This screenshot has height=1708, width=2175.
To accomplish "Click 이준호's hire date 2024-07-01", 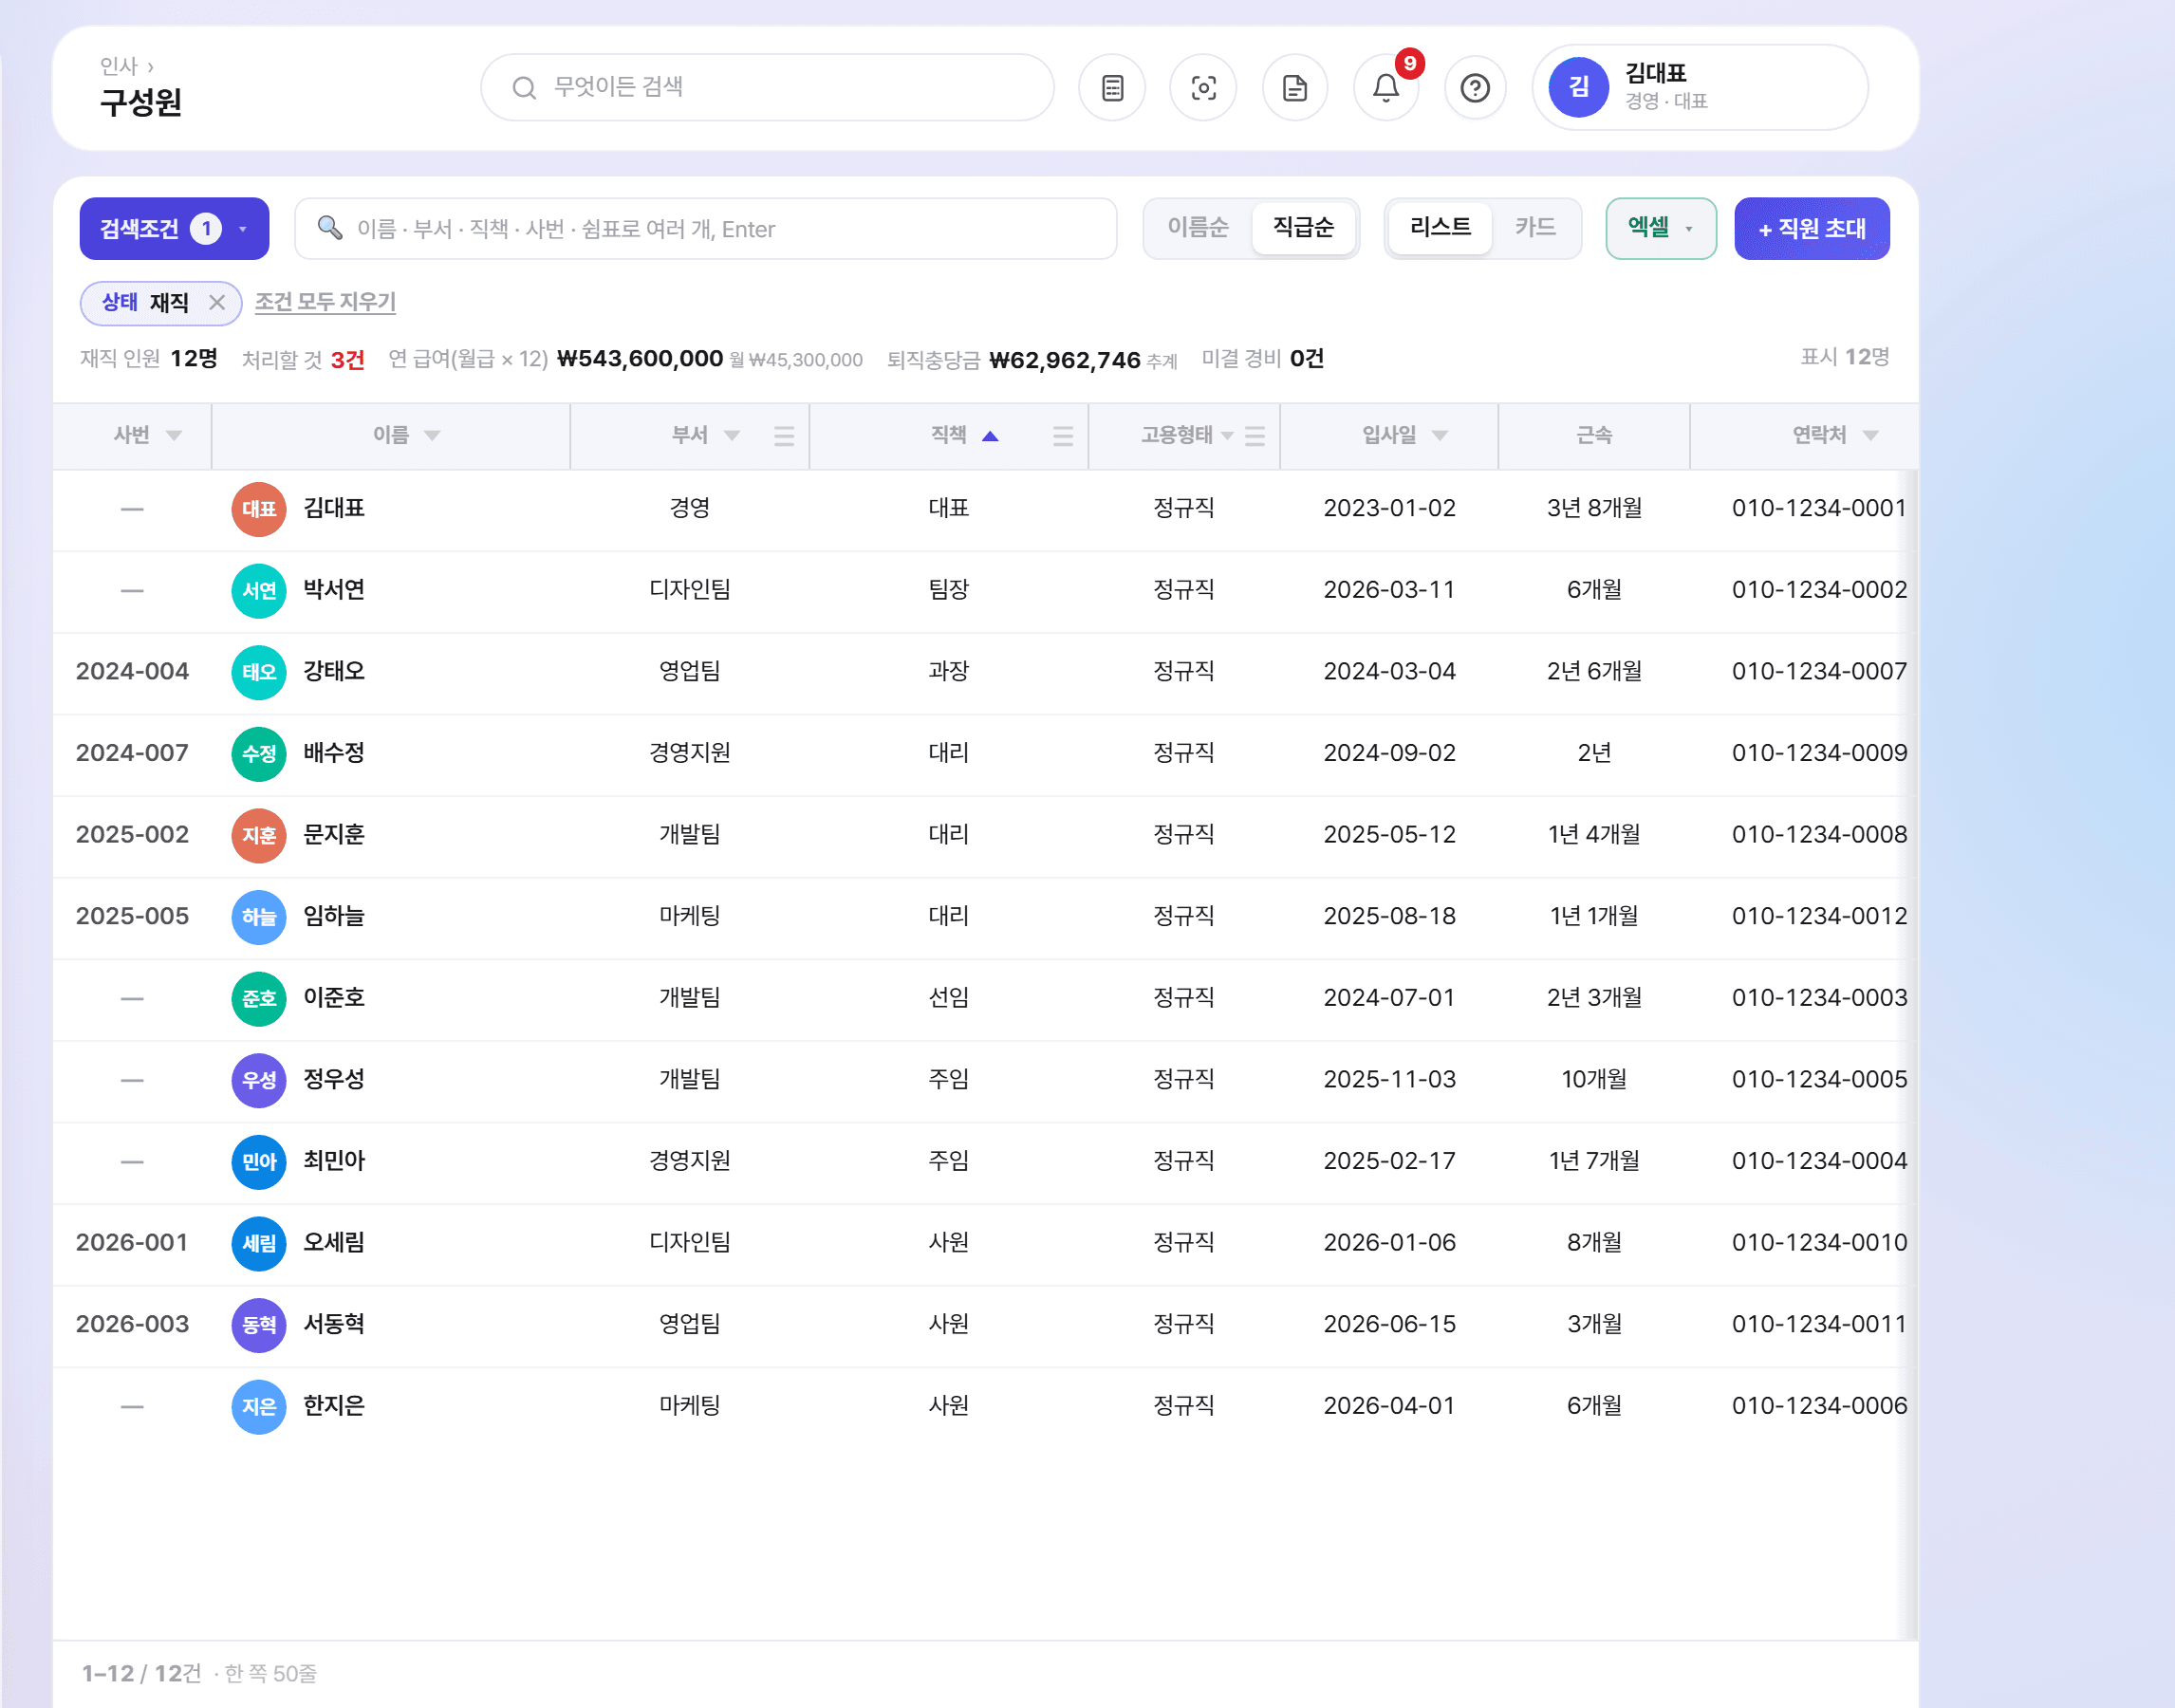I will click(1389, 998).
